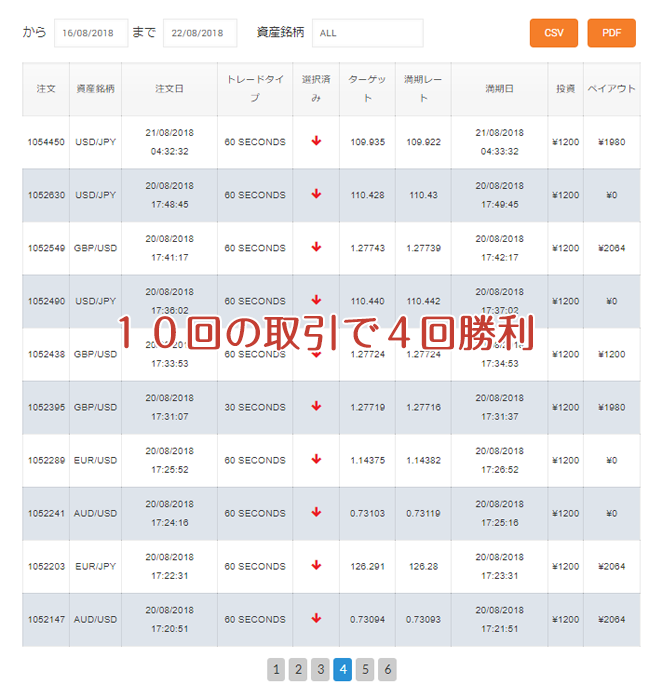Viewport: 660px width, 700px height.
Task: Click the 注文 column header
Action: click(x=46, y=89)
